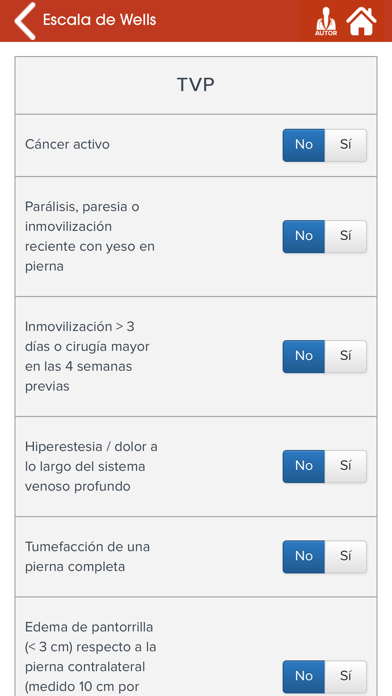Select Sí for Cáncer activo
This screenshot has width=392, height=696.
coord(346,145)
